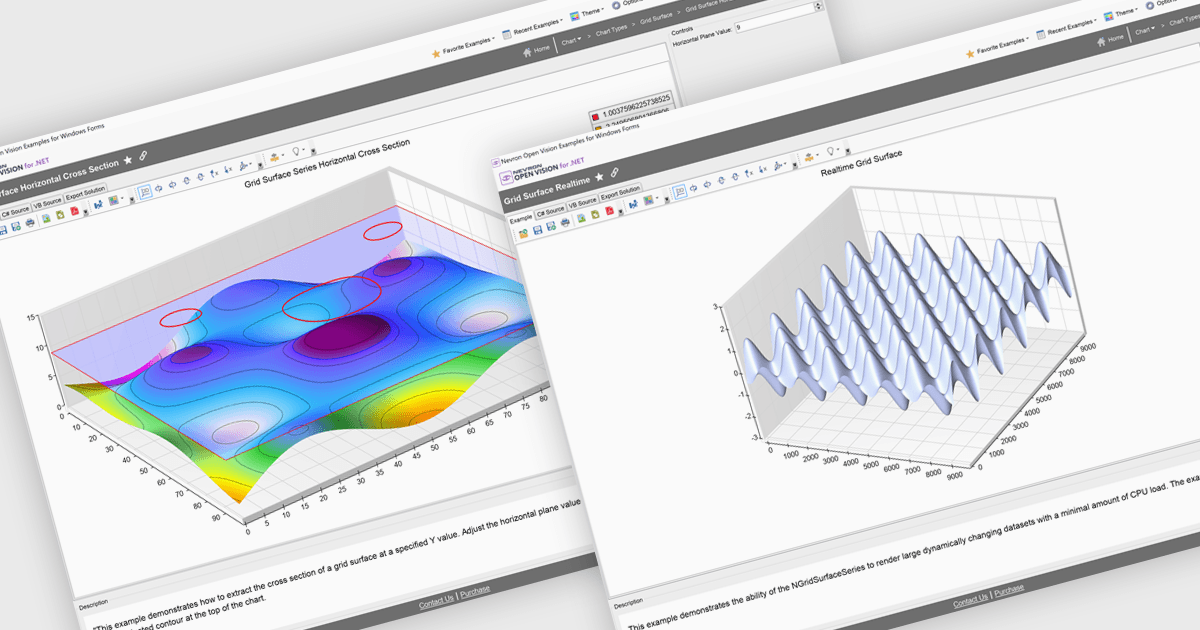
Task: Click rotate icon after select tool, Realtime window
Action: pyautogui.click(x=693, y=187)
